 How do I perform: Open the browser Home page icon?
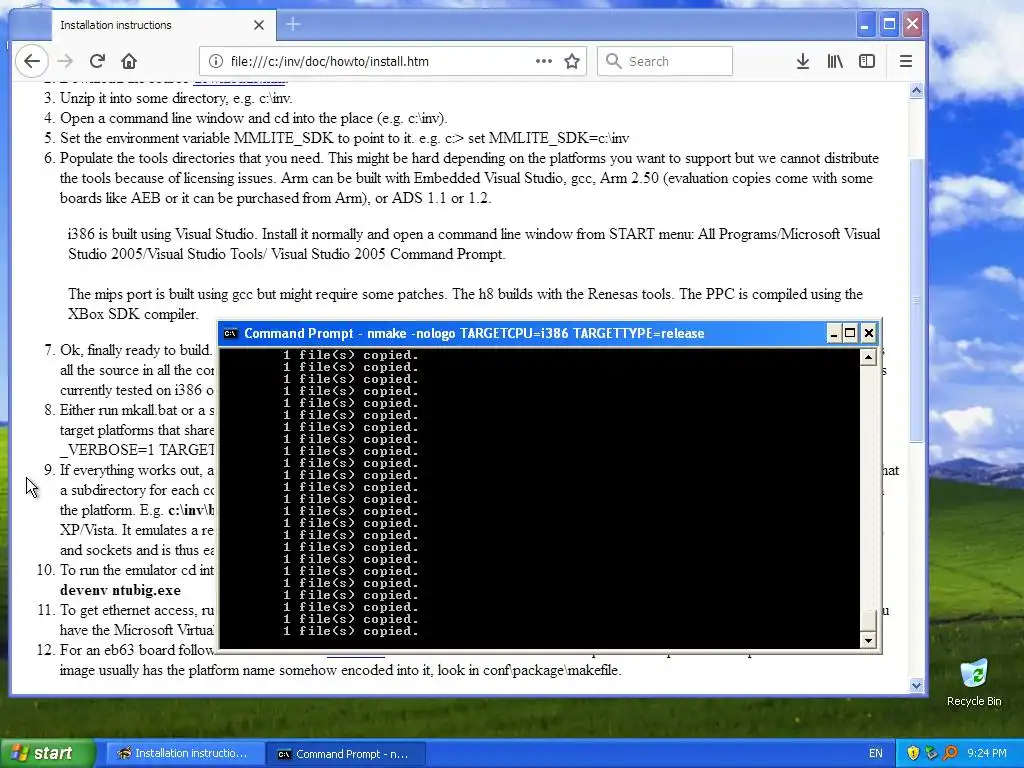(129, 61)
